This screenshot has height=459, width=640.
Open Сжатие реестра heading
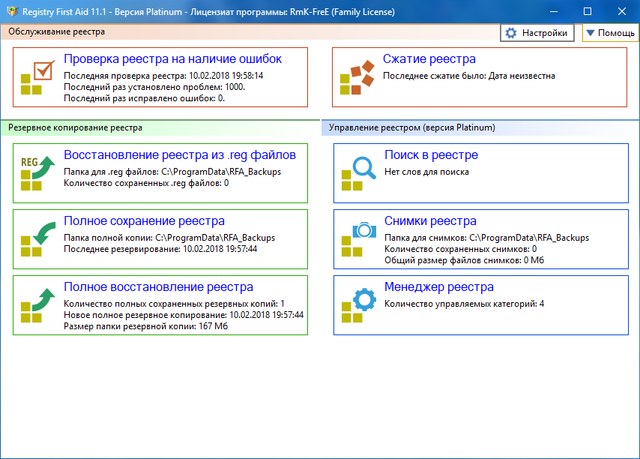429,59
